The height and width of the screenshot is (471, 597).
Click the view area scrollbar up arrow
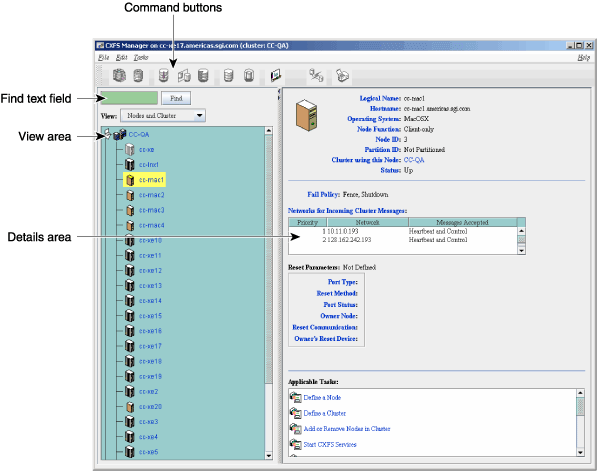[x=269, y=131]
